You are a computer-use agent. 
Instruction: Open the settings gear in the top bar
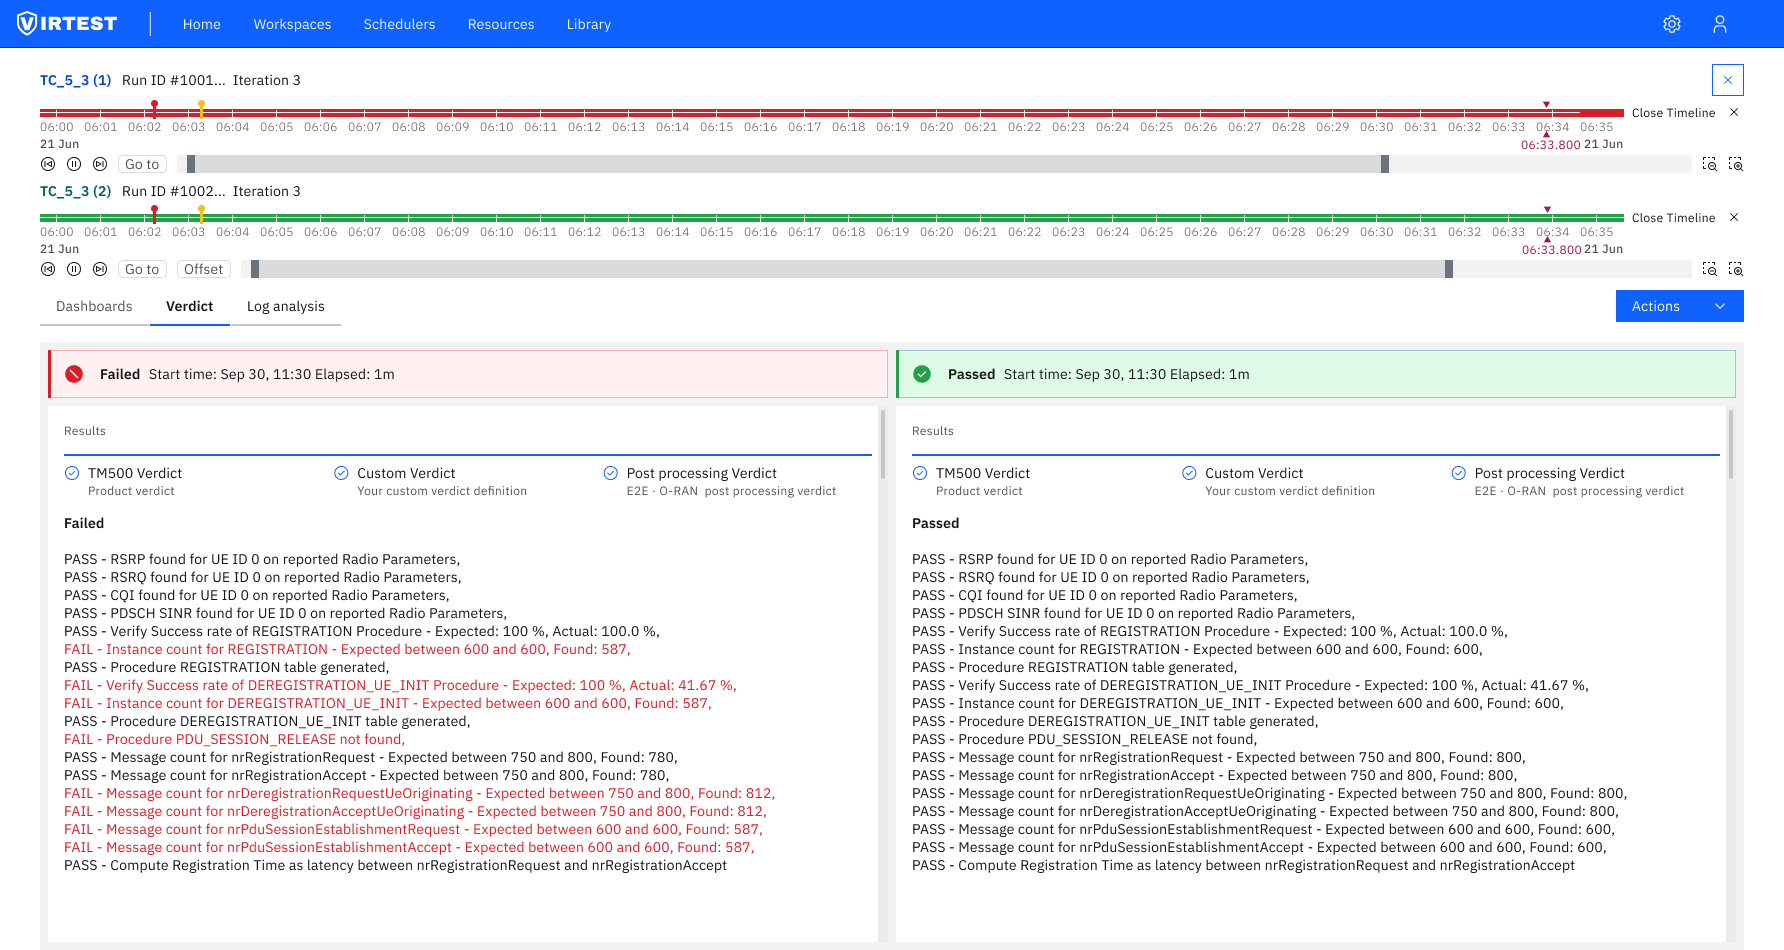pos(1672,23)
